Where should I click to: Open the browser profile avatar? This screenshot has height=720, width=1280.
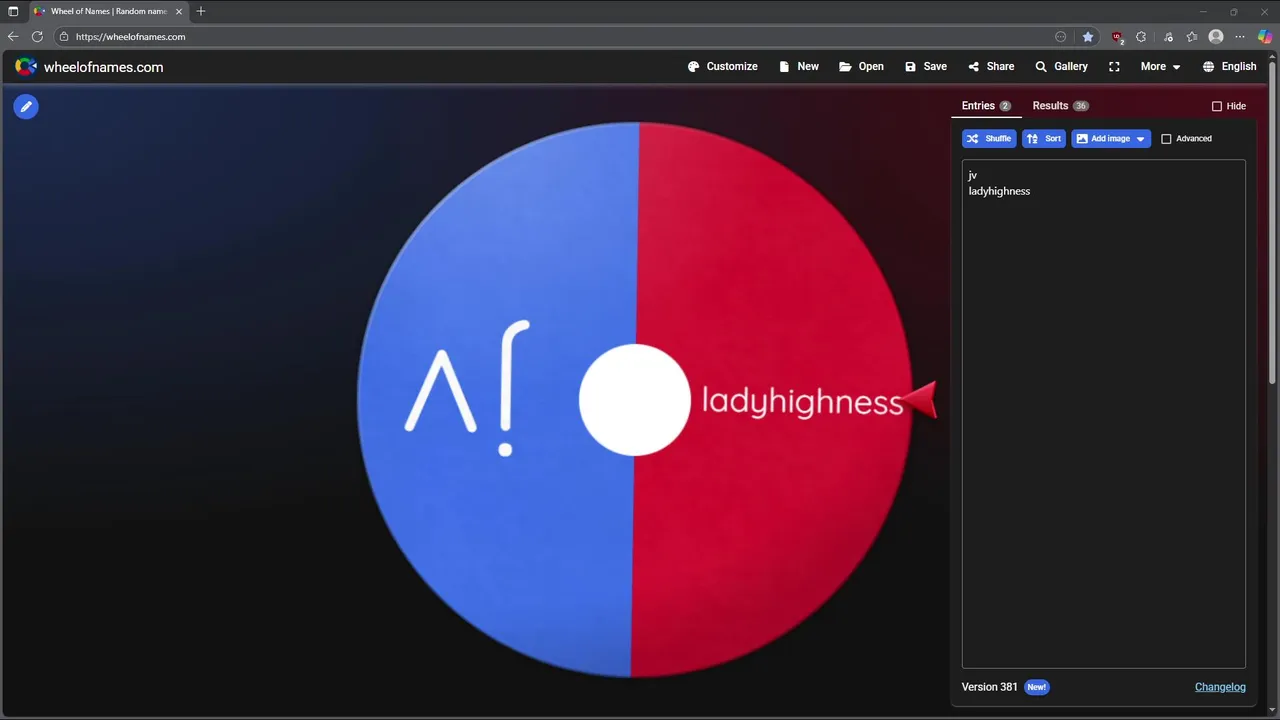(x=1216, y=37)
